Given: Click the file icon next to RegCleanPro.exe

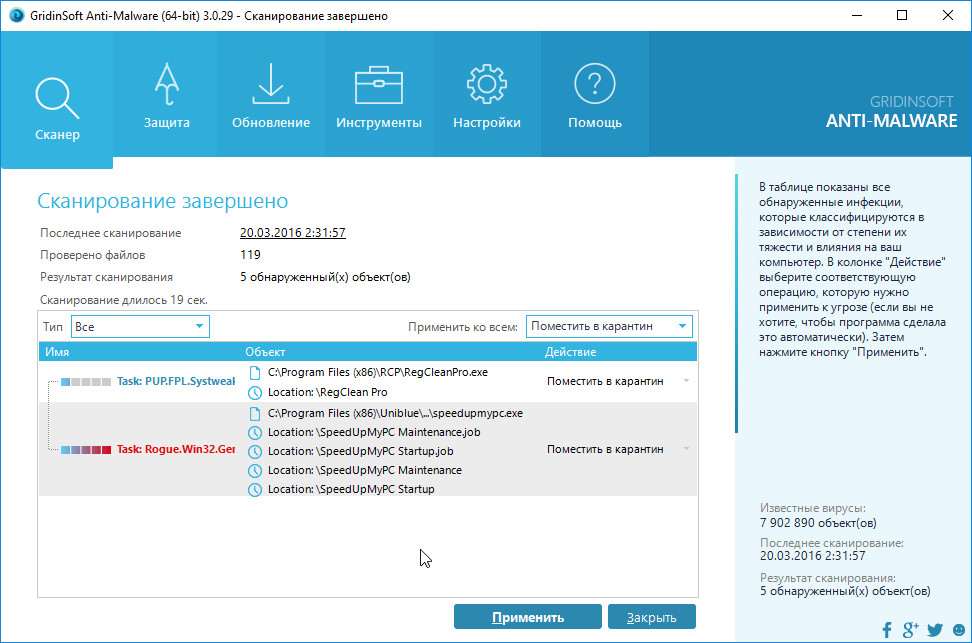Looking at the screenshot, I should click(x=254, y=373).
